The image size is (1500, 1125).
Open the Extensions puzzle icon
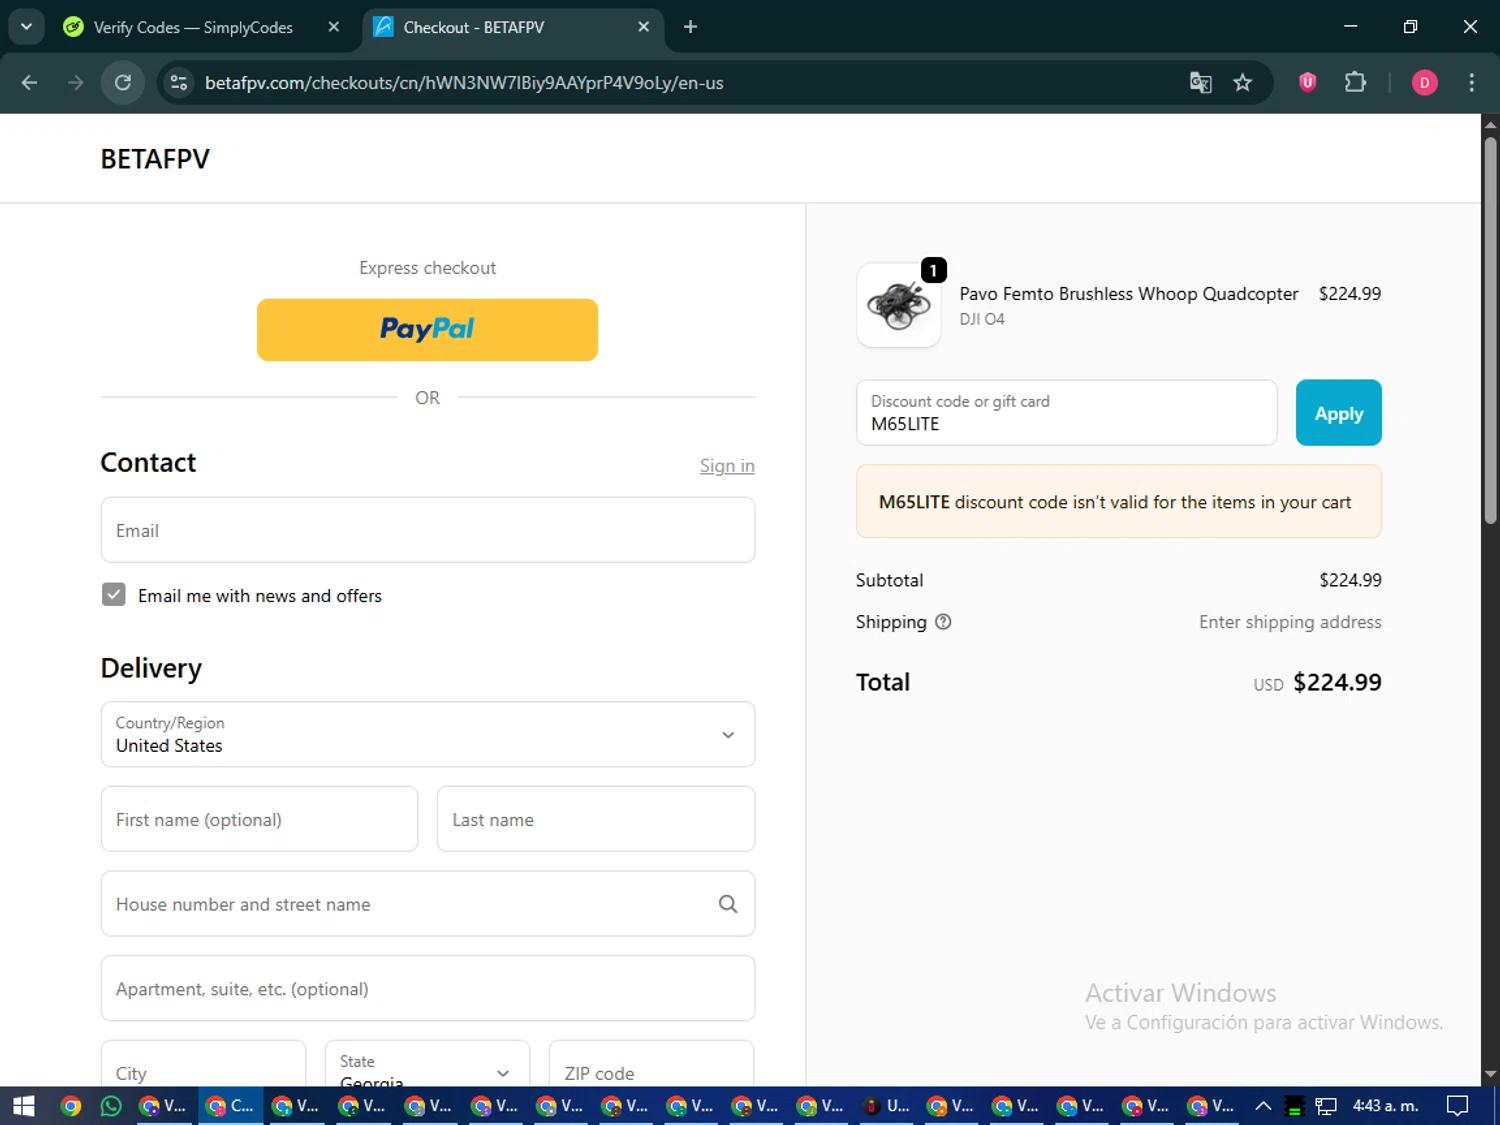pyautogui.click(x=1355, y=83)
